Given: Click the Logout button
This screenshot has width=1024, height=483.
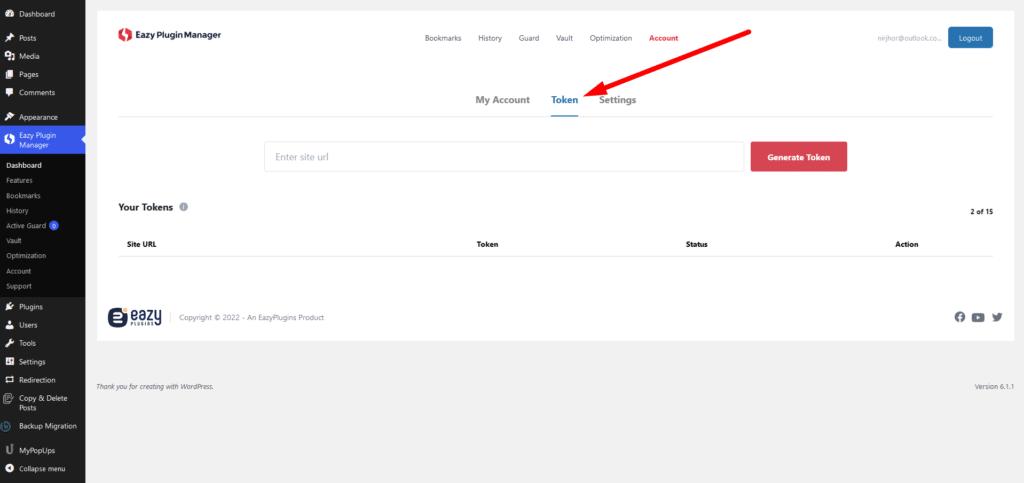Looking at the screenshot, I should (x=970, y=38).
